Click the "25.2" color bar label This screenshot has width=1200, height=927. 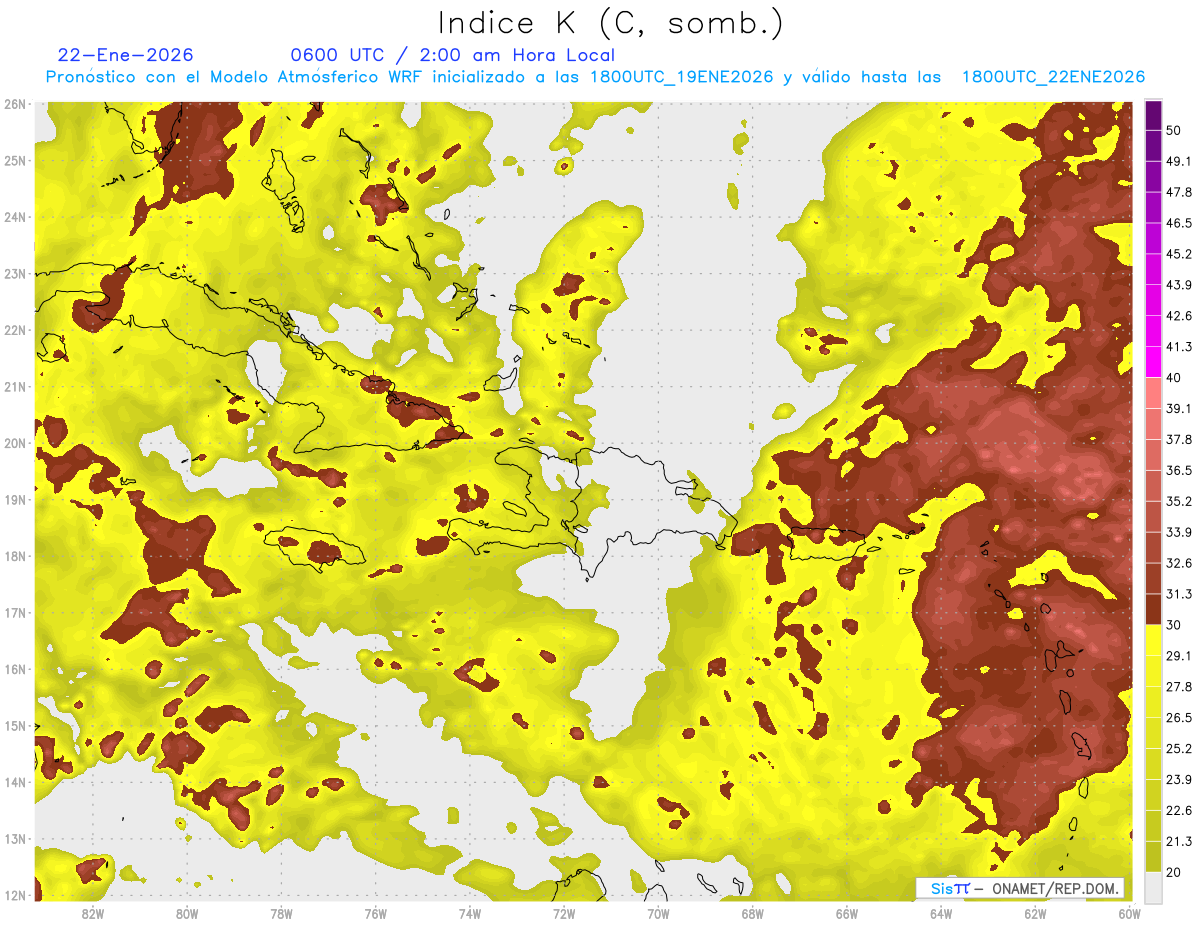coord(1179,749)
